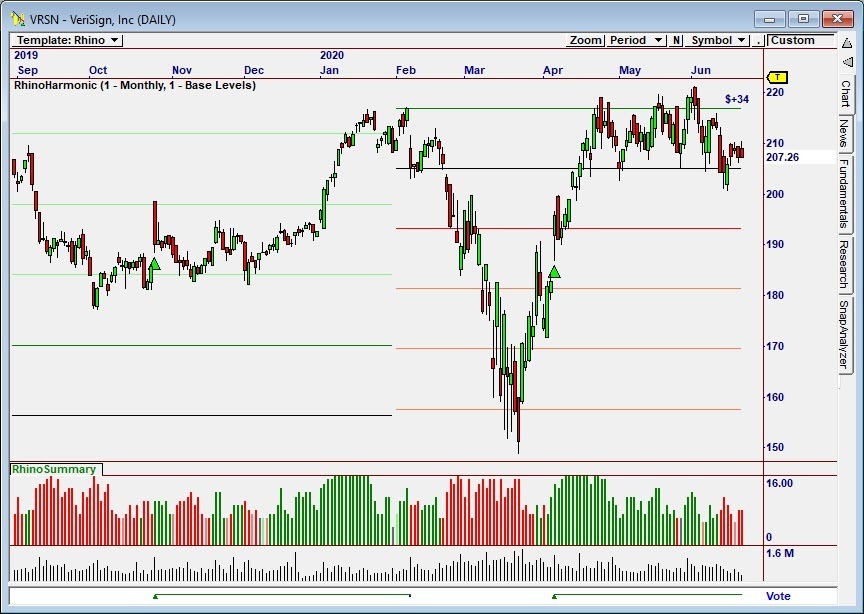
Task: Click the 1.6 M volume scale label
Action: point(780,553)
